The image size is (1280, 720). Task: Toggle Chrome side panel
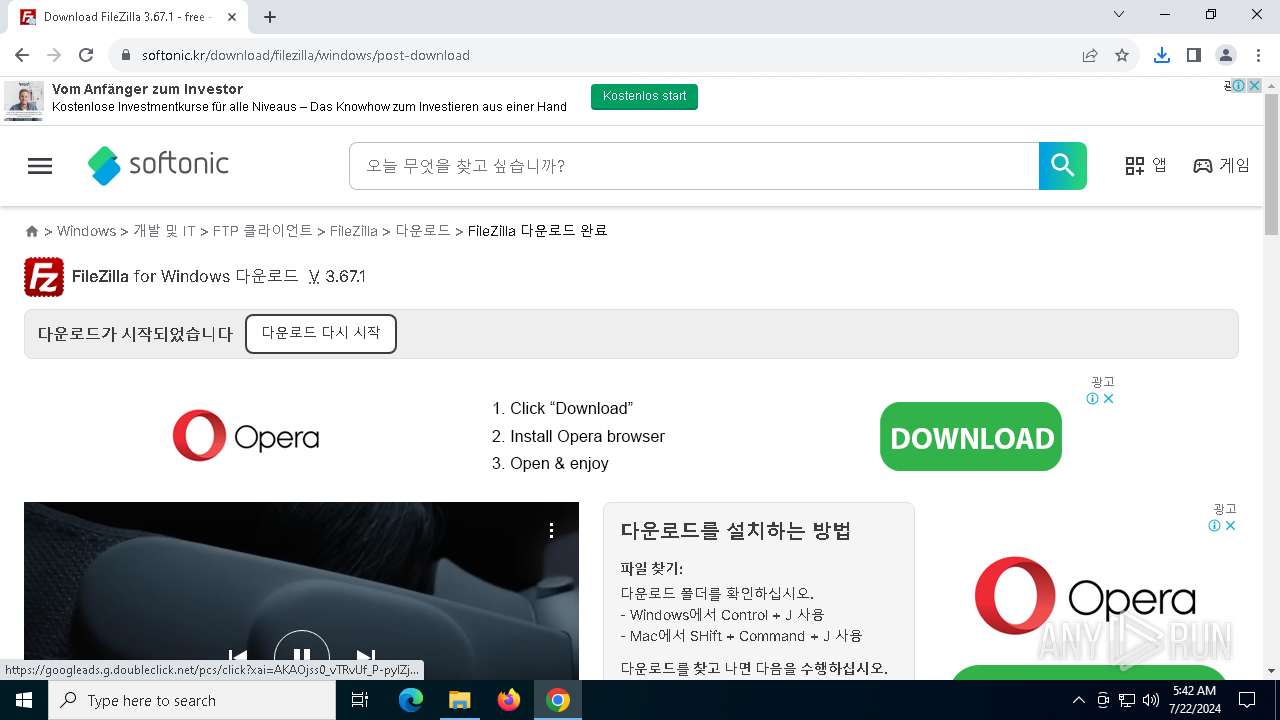point(1194,55)
